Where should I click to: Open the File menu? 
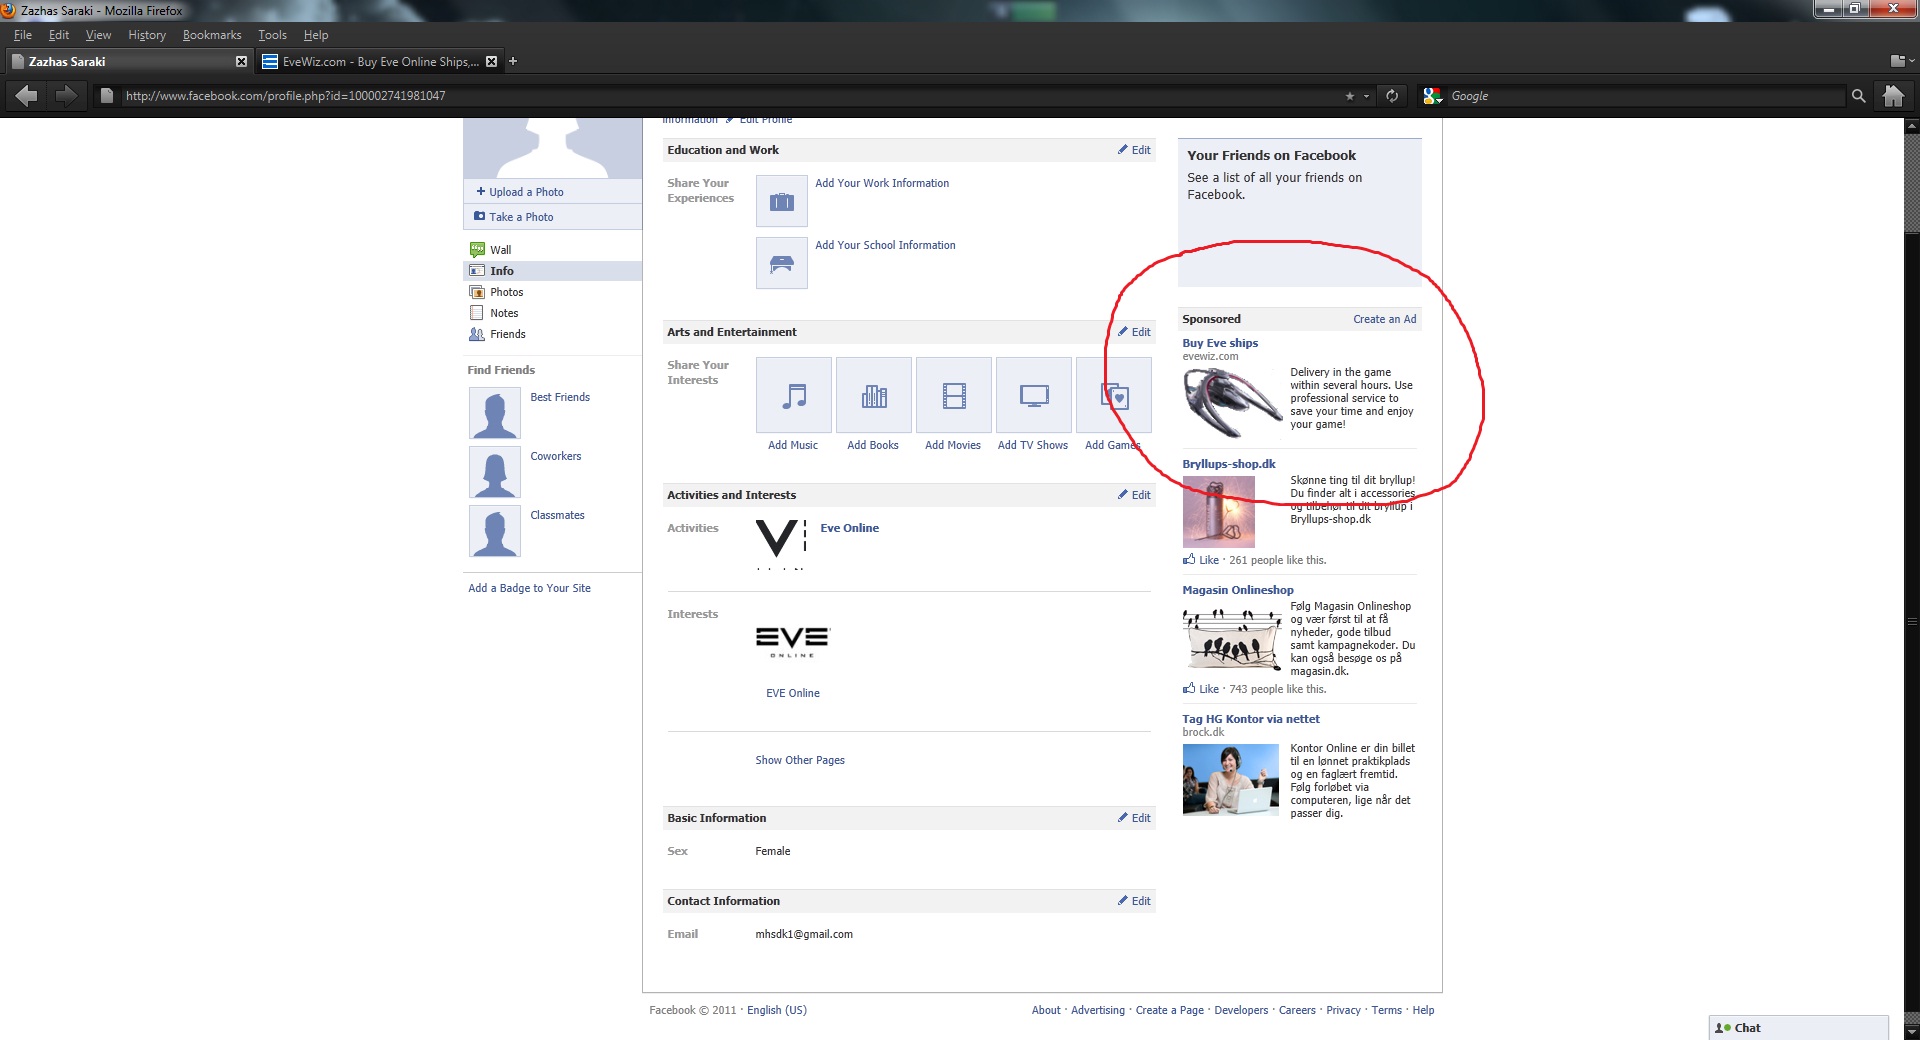coord(23,35)
